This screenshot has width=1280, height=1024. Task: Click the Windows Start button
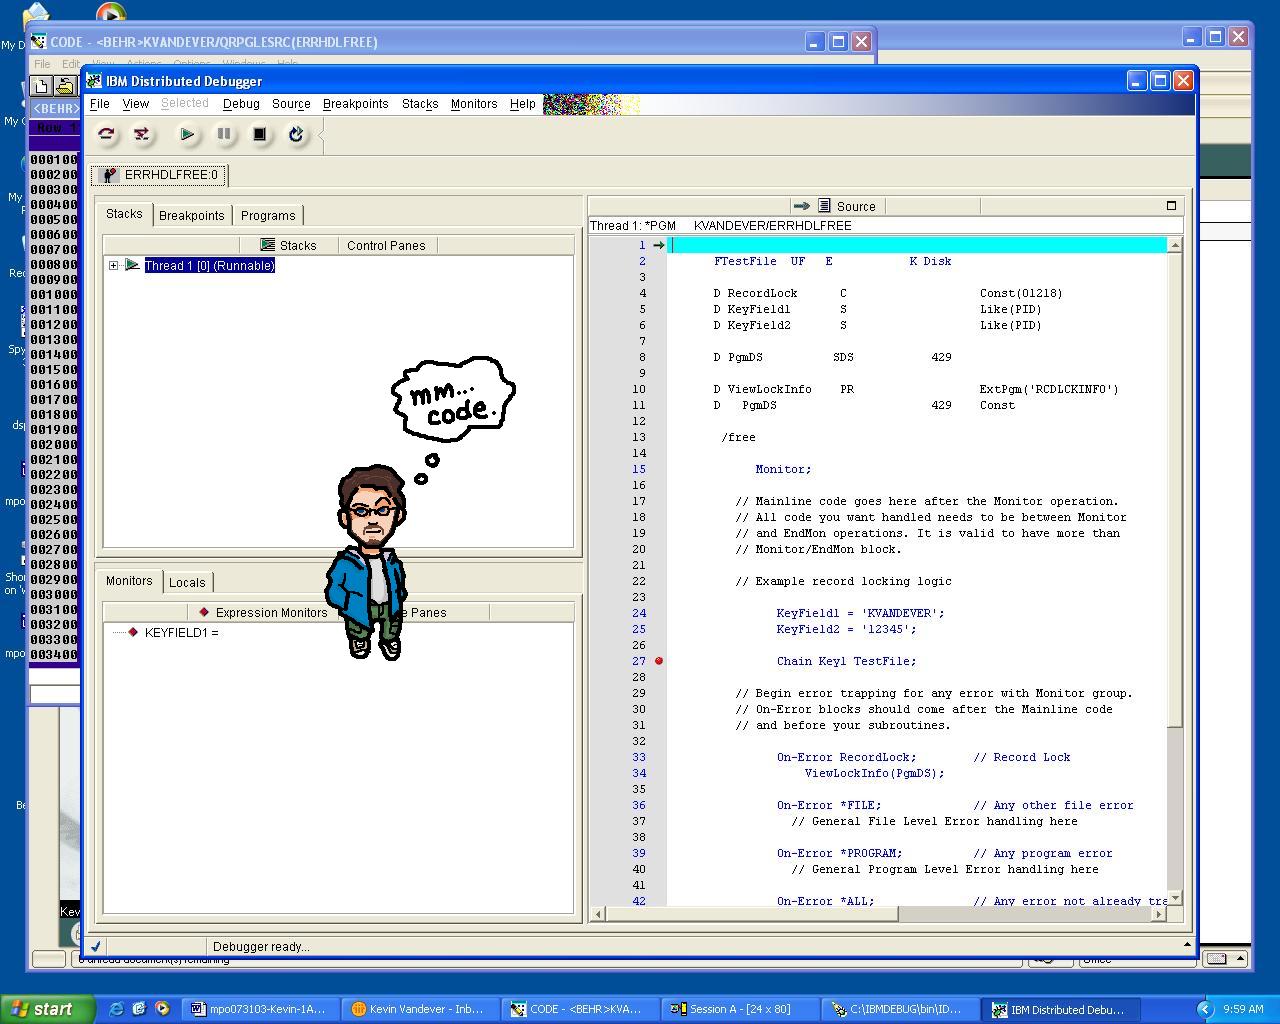pyautogui.click(x=48, y=1009)
